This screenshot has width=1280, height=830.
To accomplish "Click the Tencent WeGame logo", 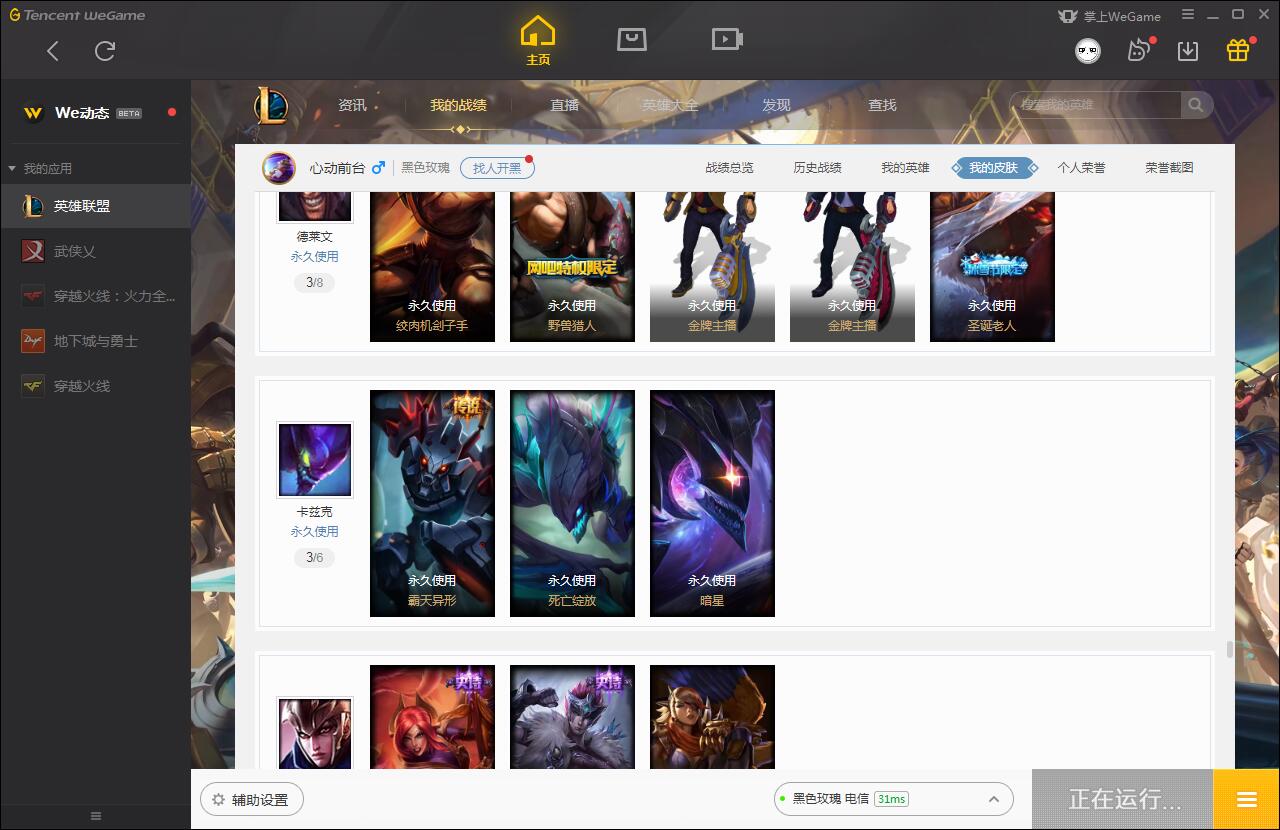I will (78, 15).
